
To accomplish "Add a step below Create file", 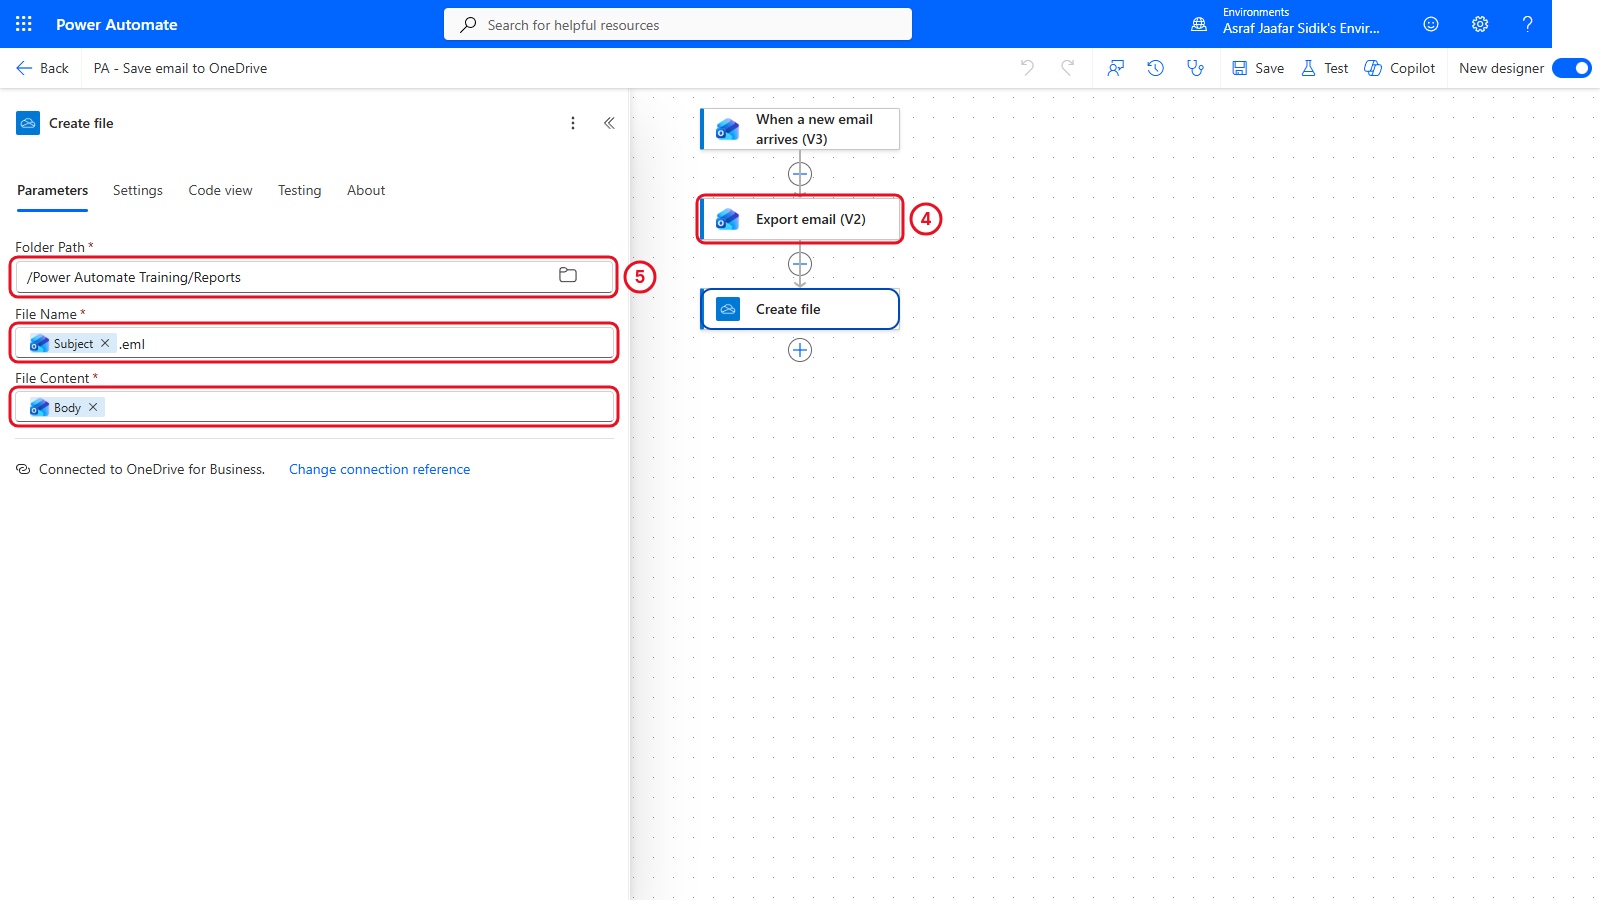I will click(x=800, y=350).
